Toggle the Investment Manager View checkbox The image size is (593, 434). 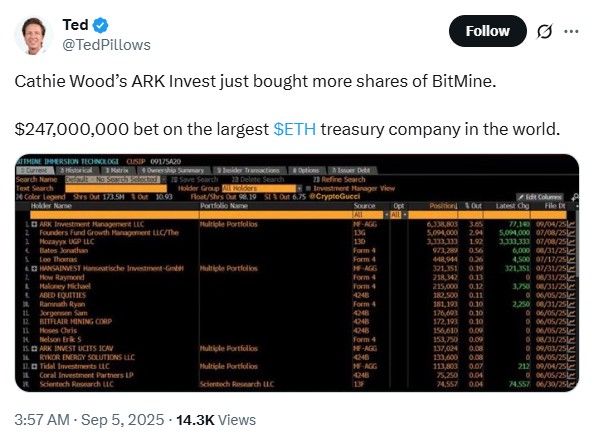point(308,188)
